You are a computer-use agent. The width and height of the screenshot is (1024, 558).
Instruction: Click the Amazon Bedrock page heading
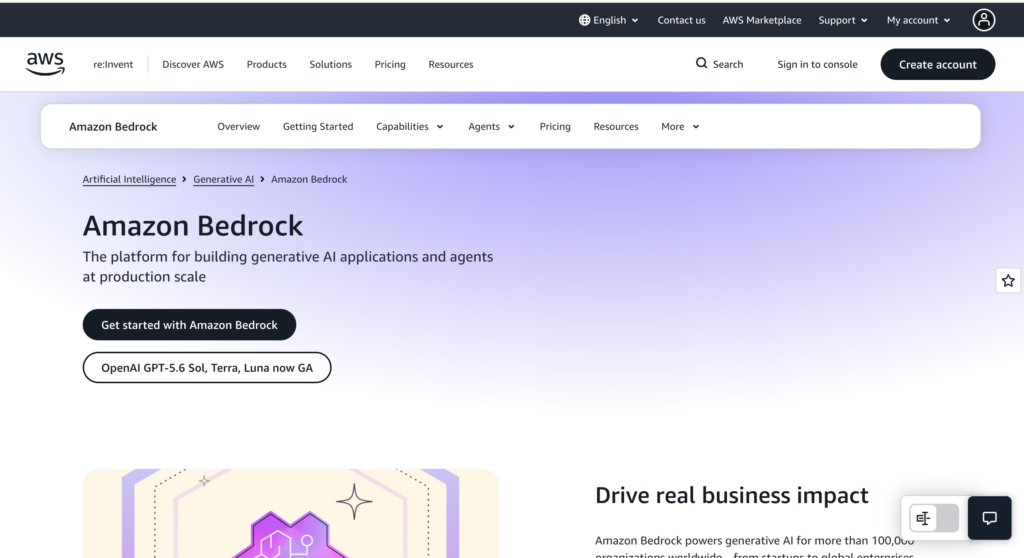click(193, 226)
